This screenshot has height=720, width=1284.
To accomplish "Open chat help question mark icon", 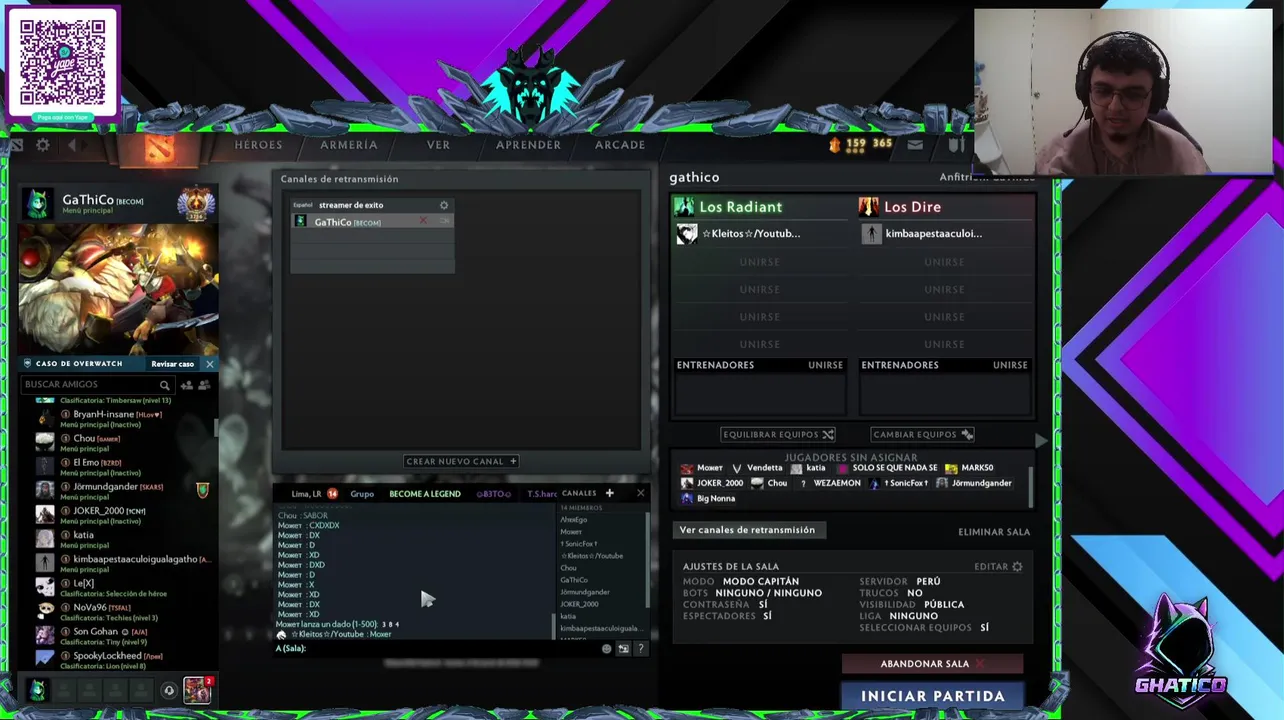I will pyautogui.click(x=641, y=649).
